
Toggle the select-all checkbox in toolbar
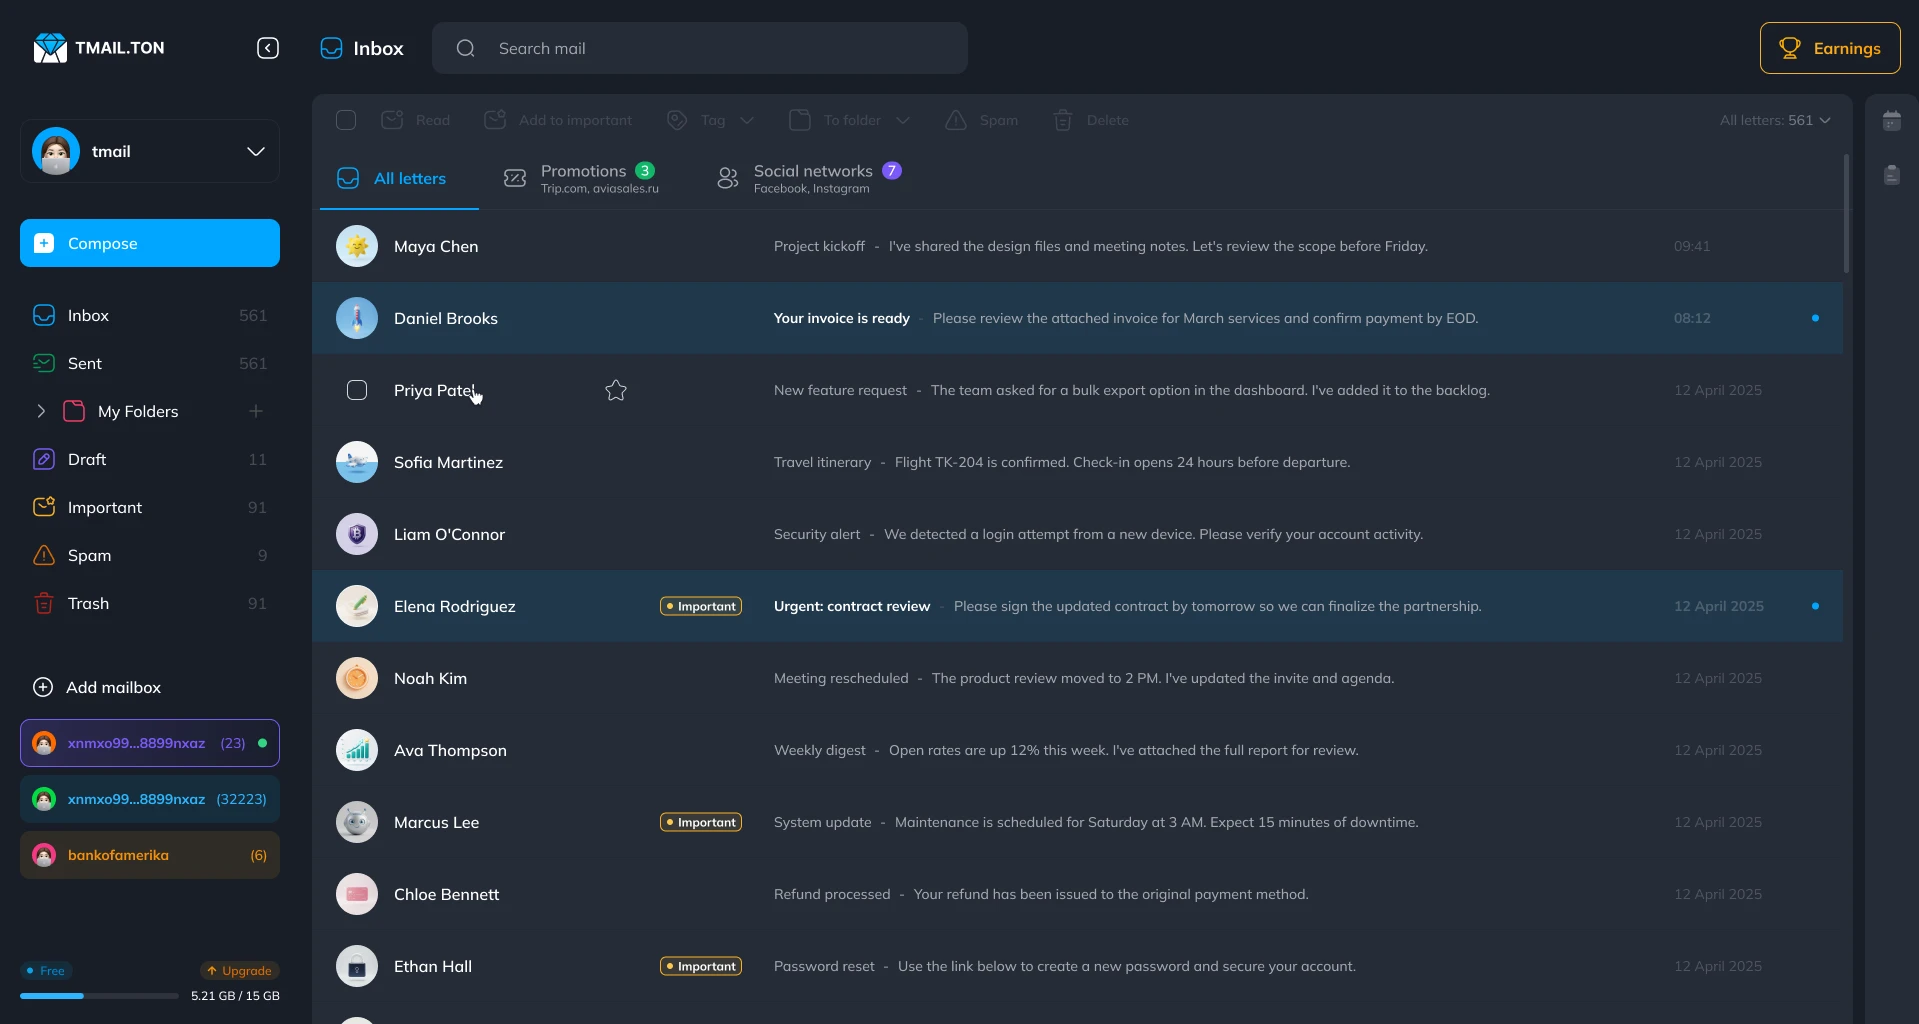346,120
